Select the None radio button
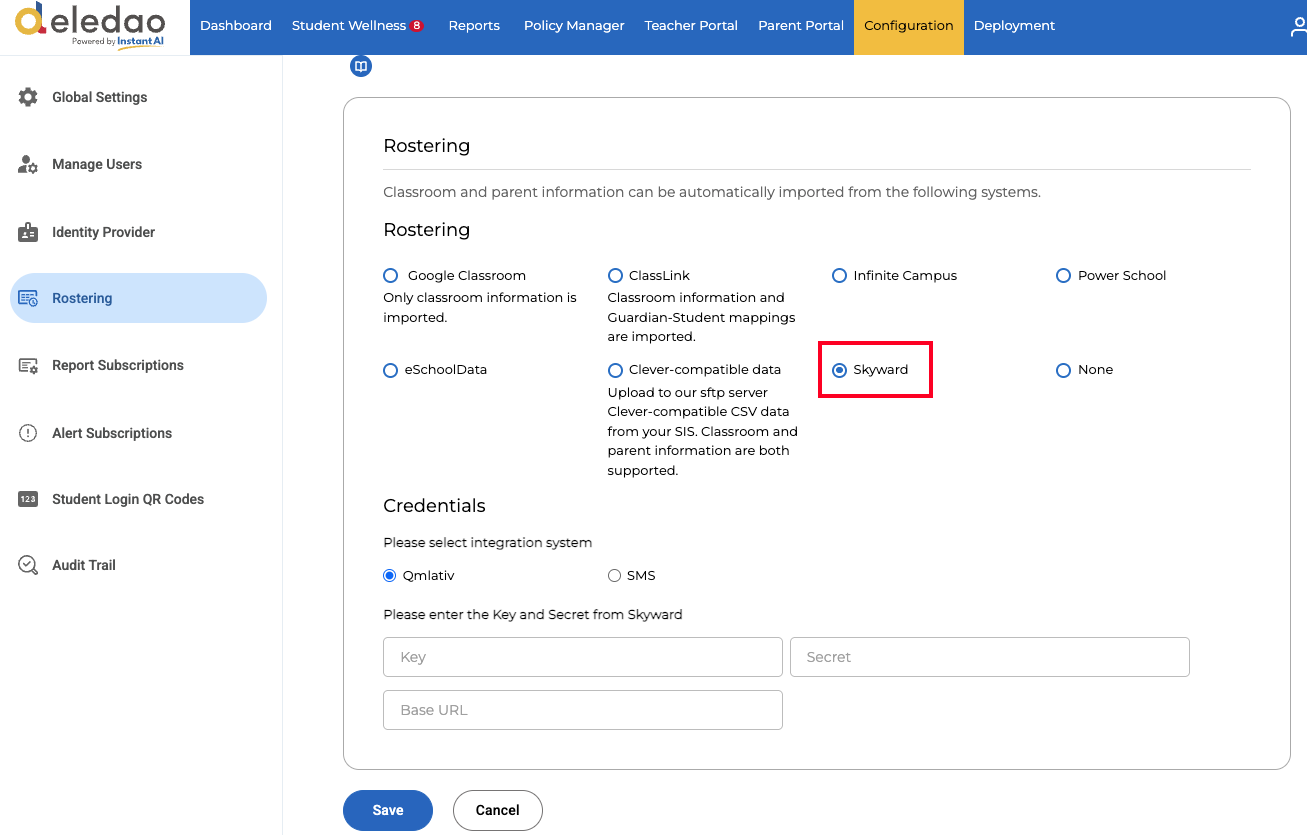The image size is (1307, 835). [1064, 370]
